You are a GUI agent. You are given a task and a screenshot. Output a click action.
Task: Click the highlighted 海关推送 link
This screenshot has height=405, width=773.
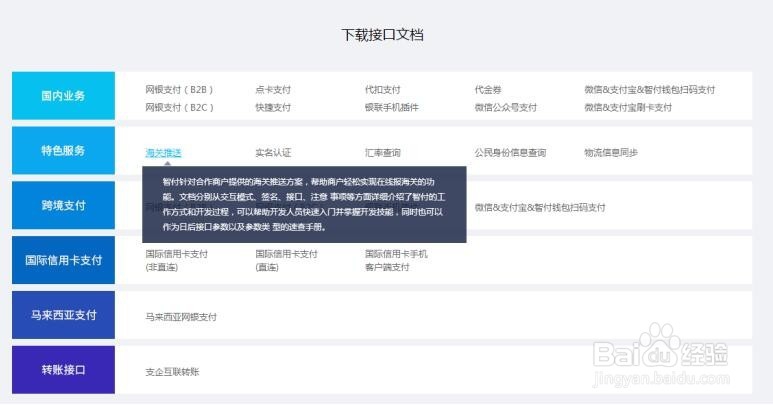point(163,153)
